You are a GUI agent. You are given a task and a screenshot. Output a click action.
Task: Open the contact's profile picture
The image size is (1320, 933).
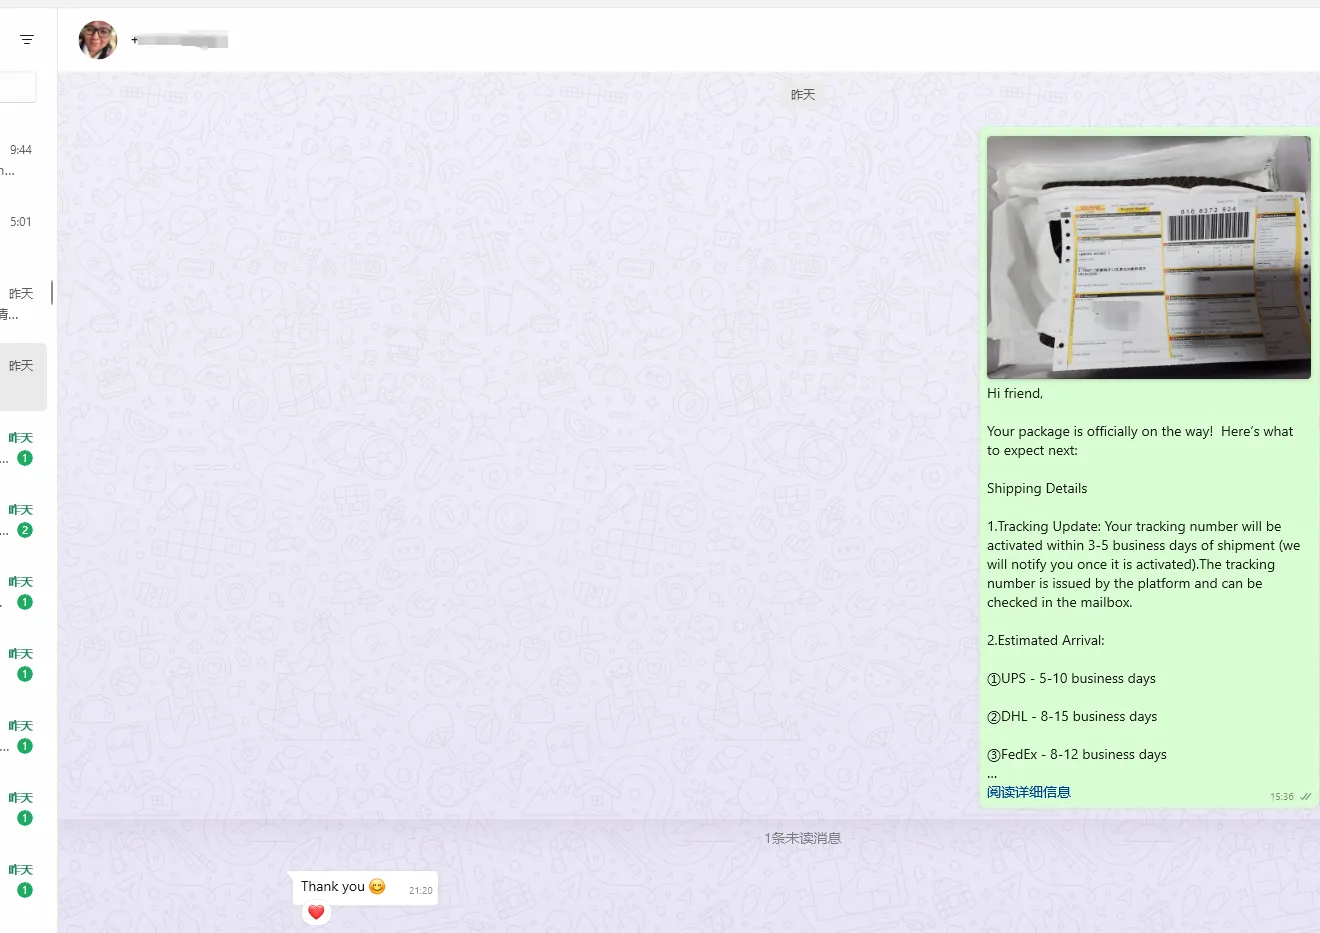pyautogui.click(x=98, y=40)
